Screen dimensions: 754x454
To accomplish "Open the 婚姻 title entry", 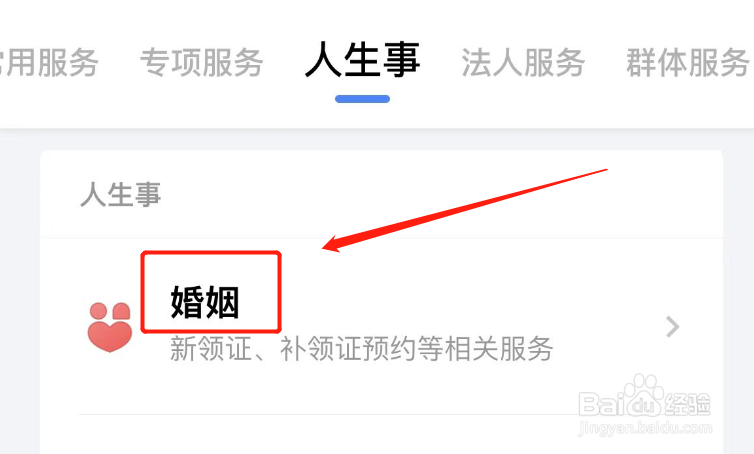I will point(205,302).
